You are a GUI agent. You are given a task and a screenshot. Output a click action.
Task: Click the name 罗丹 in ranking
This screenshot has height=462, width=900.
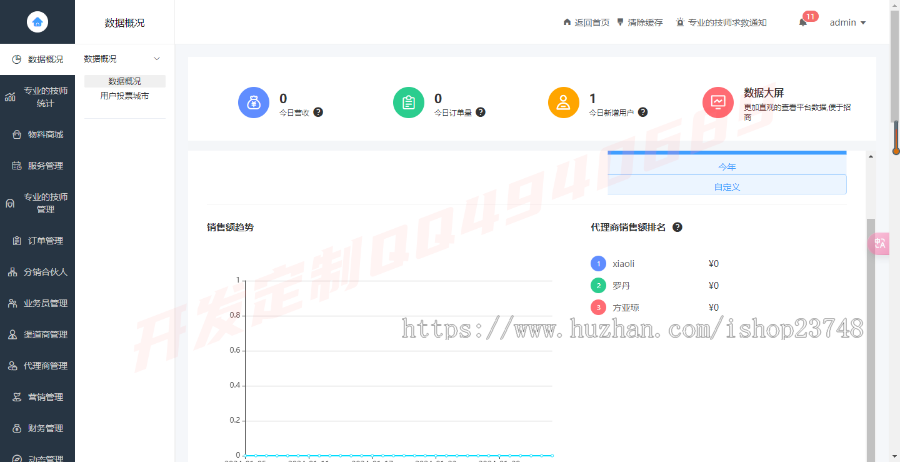621,285
